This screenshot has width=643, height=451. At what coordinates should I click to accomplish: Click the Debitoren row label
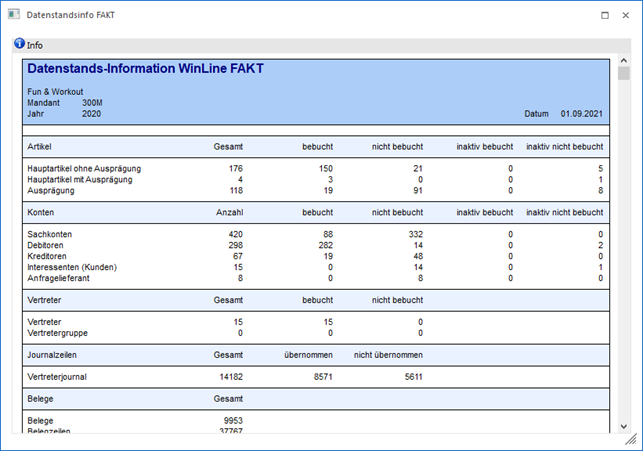47,245
